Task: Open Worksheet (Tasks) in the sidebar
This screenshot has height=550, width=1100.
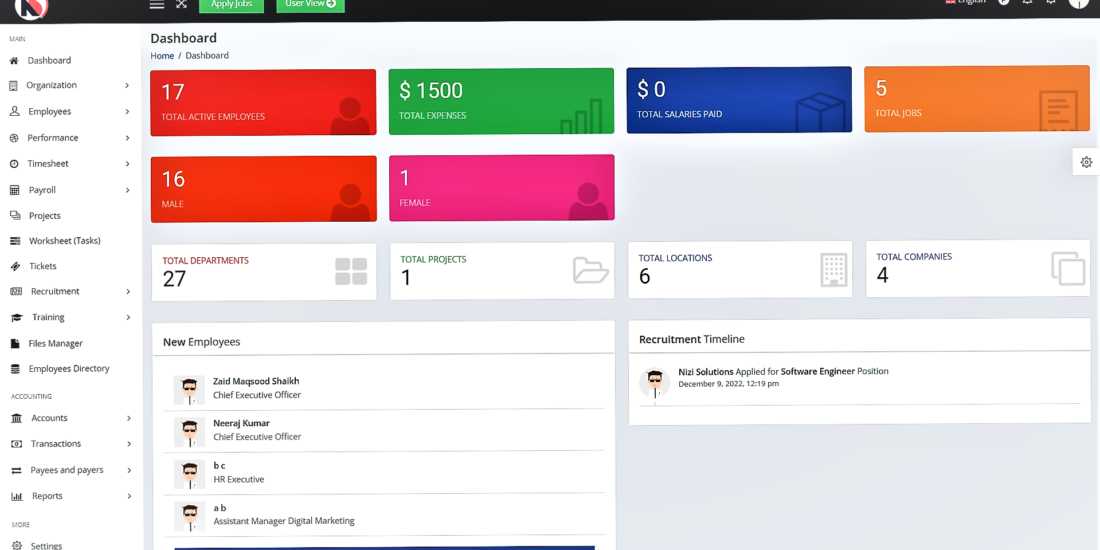Action: click(65, 241)
